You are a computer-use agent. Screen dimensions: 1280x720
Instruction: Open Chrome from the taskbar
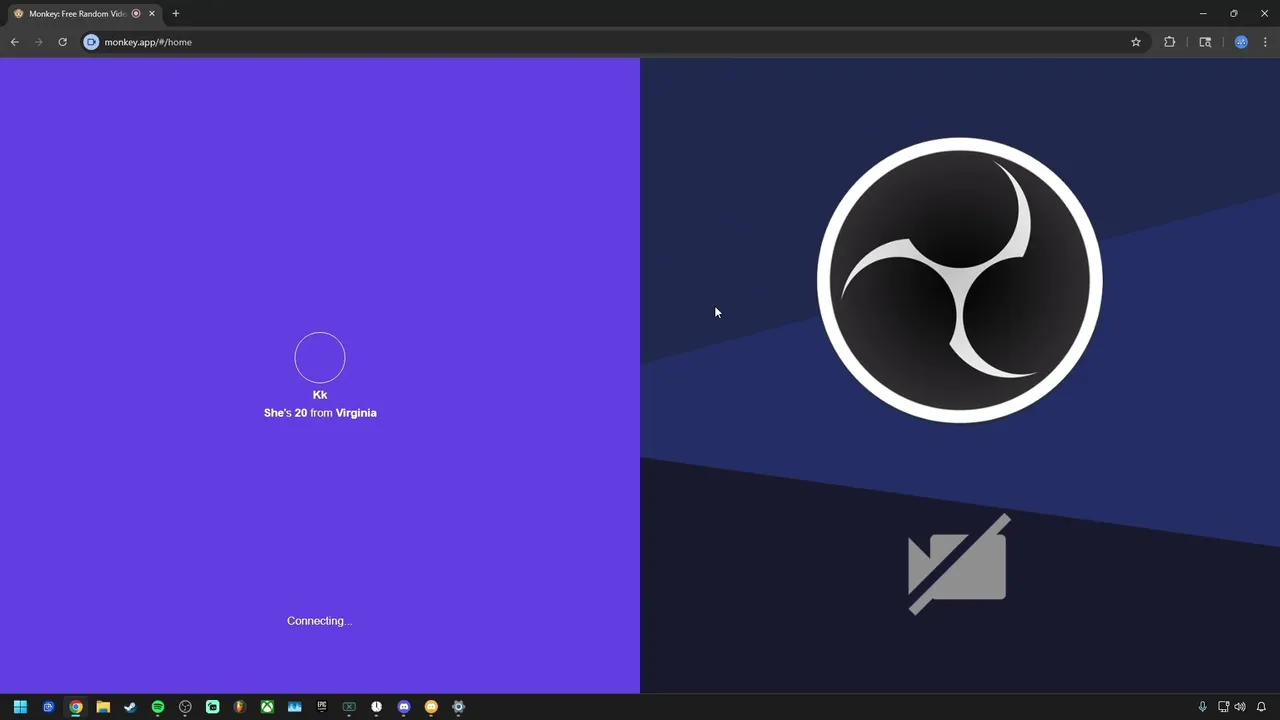point(75,707)
